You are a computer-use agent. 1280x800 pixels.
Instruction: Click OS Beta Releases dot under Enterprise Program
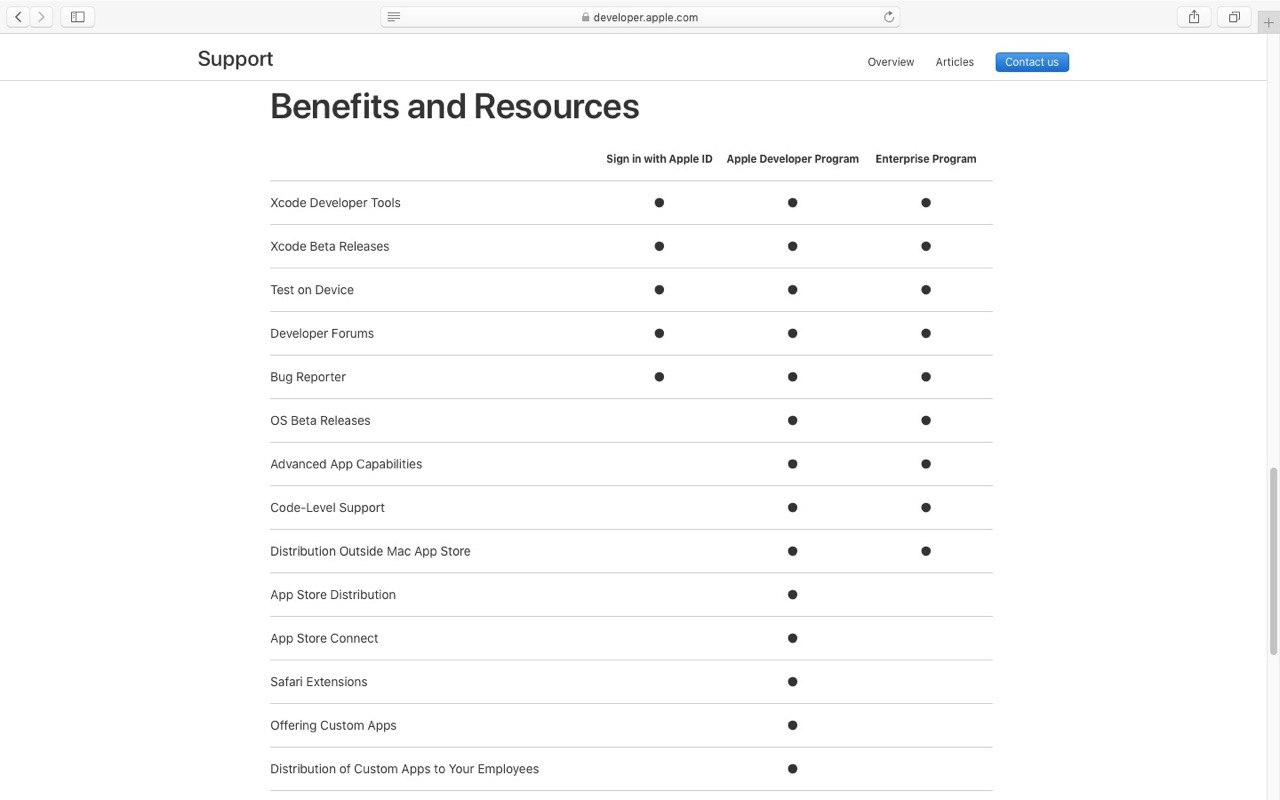(926, 421)
